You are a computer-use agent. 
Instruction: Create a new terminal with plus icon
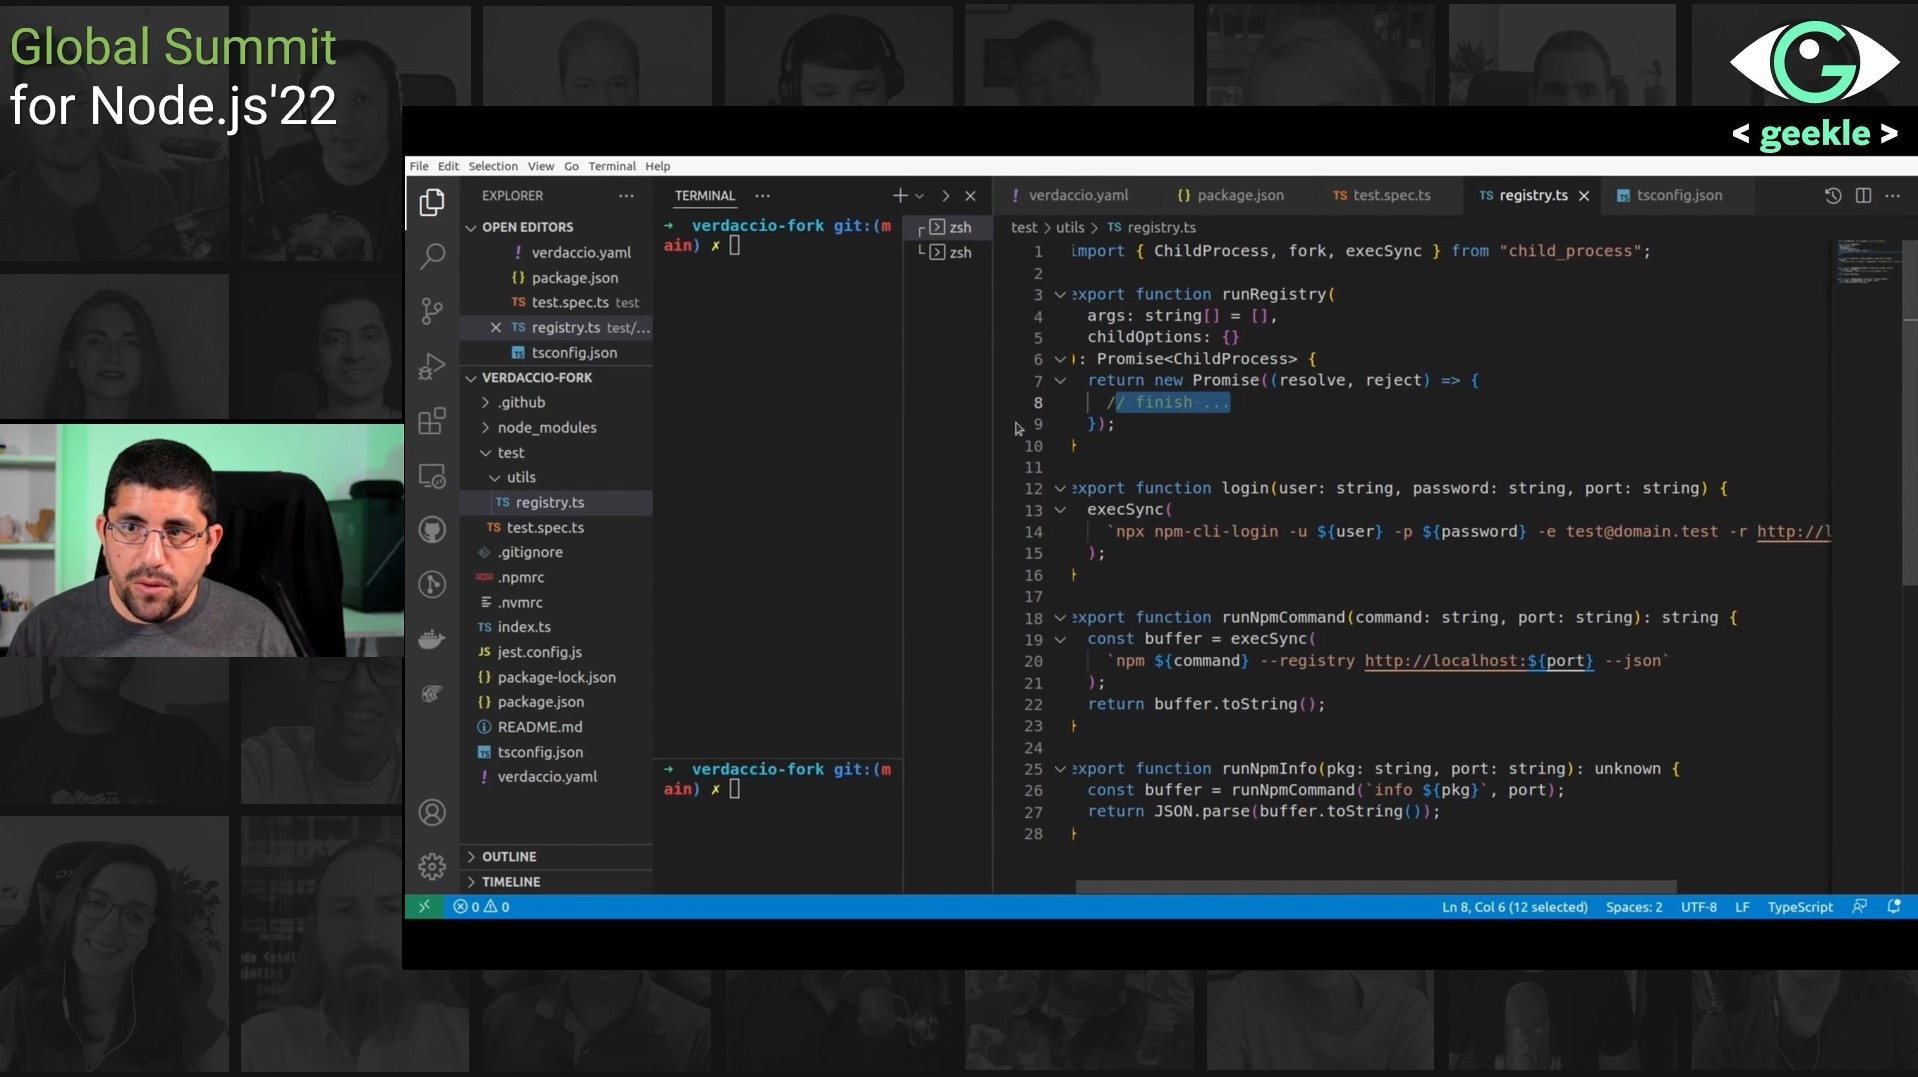(x=900, y=196)
